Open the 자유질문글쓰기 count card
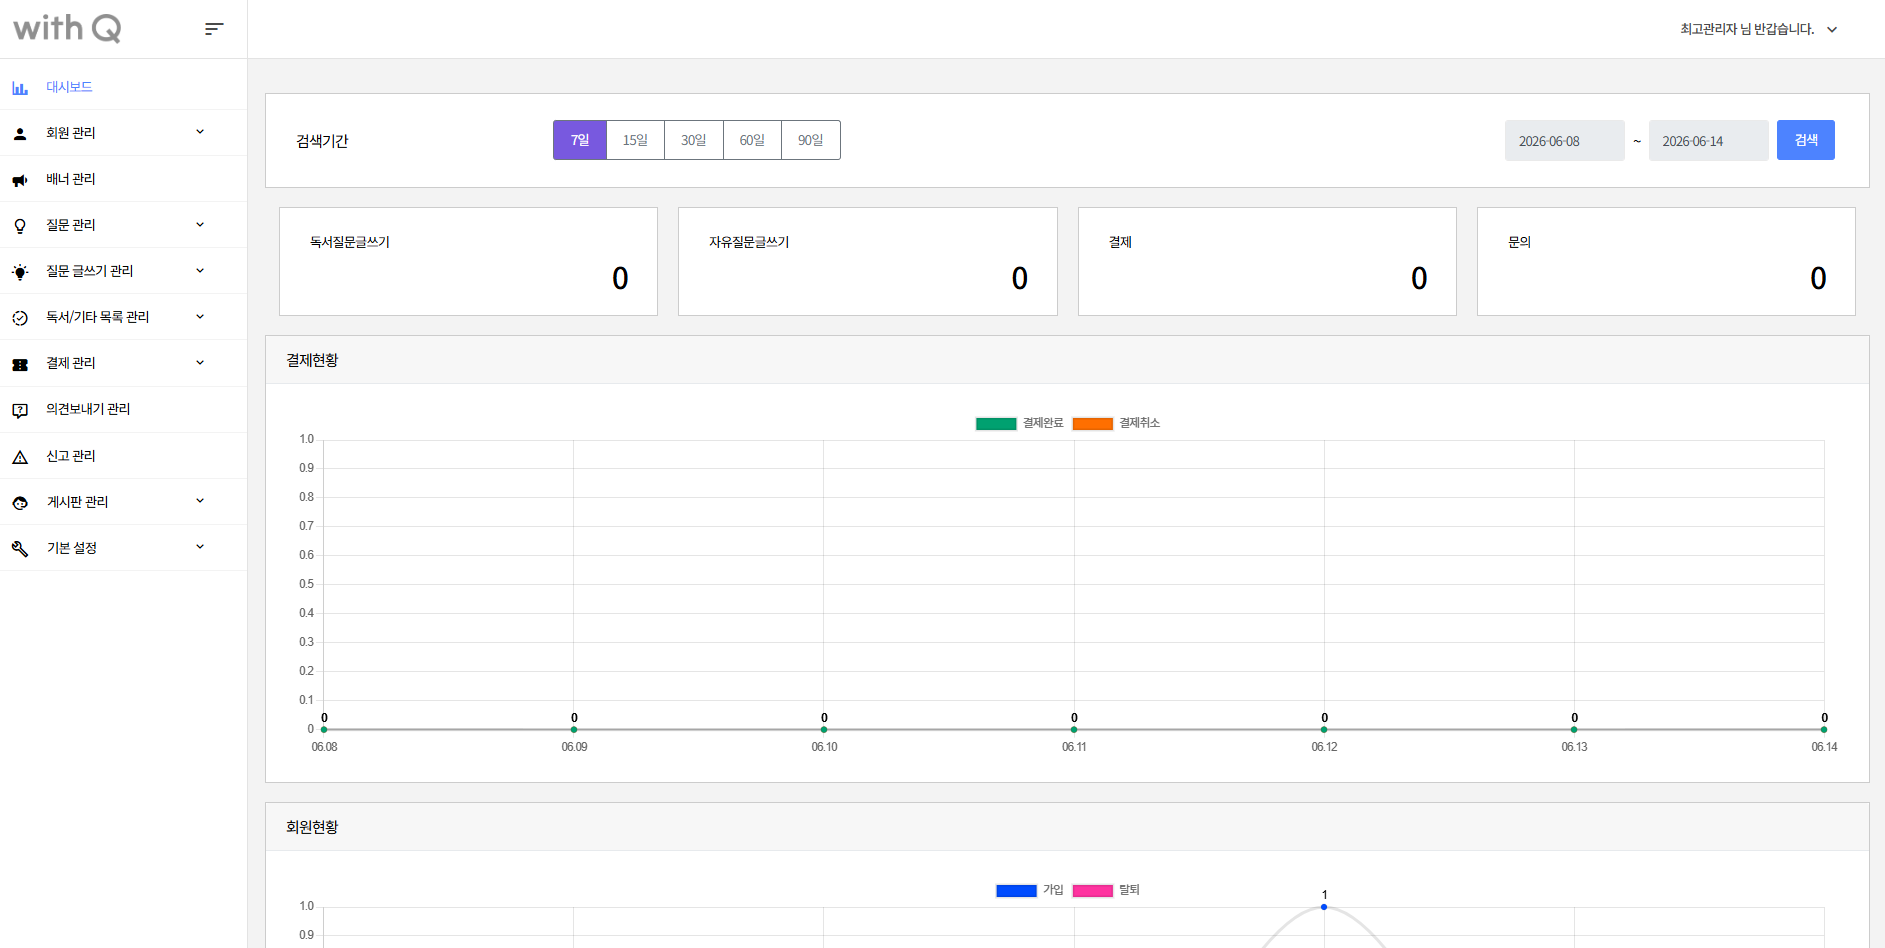Screen dimensions: 1885x948 tap(867, 262)
